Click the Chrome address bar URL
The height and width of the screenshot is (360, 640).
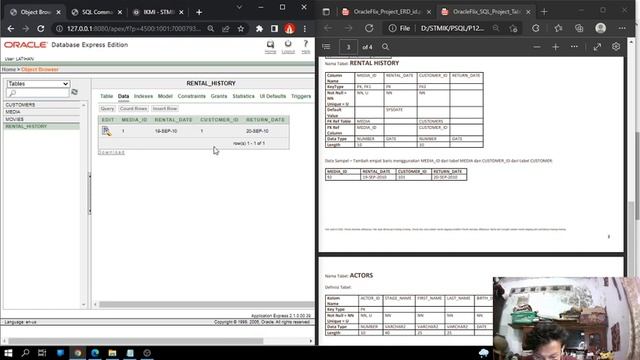pyautogui.click(x=134, y=29)
